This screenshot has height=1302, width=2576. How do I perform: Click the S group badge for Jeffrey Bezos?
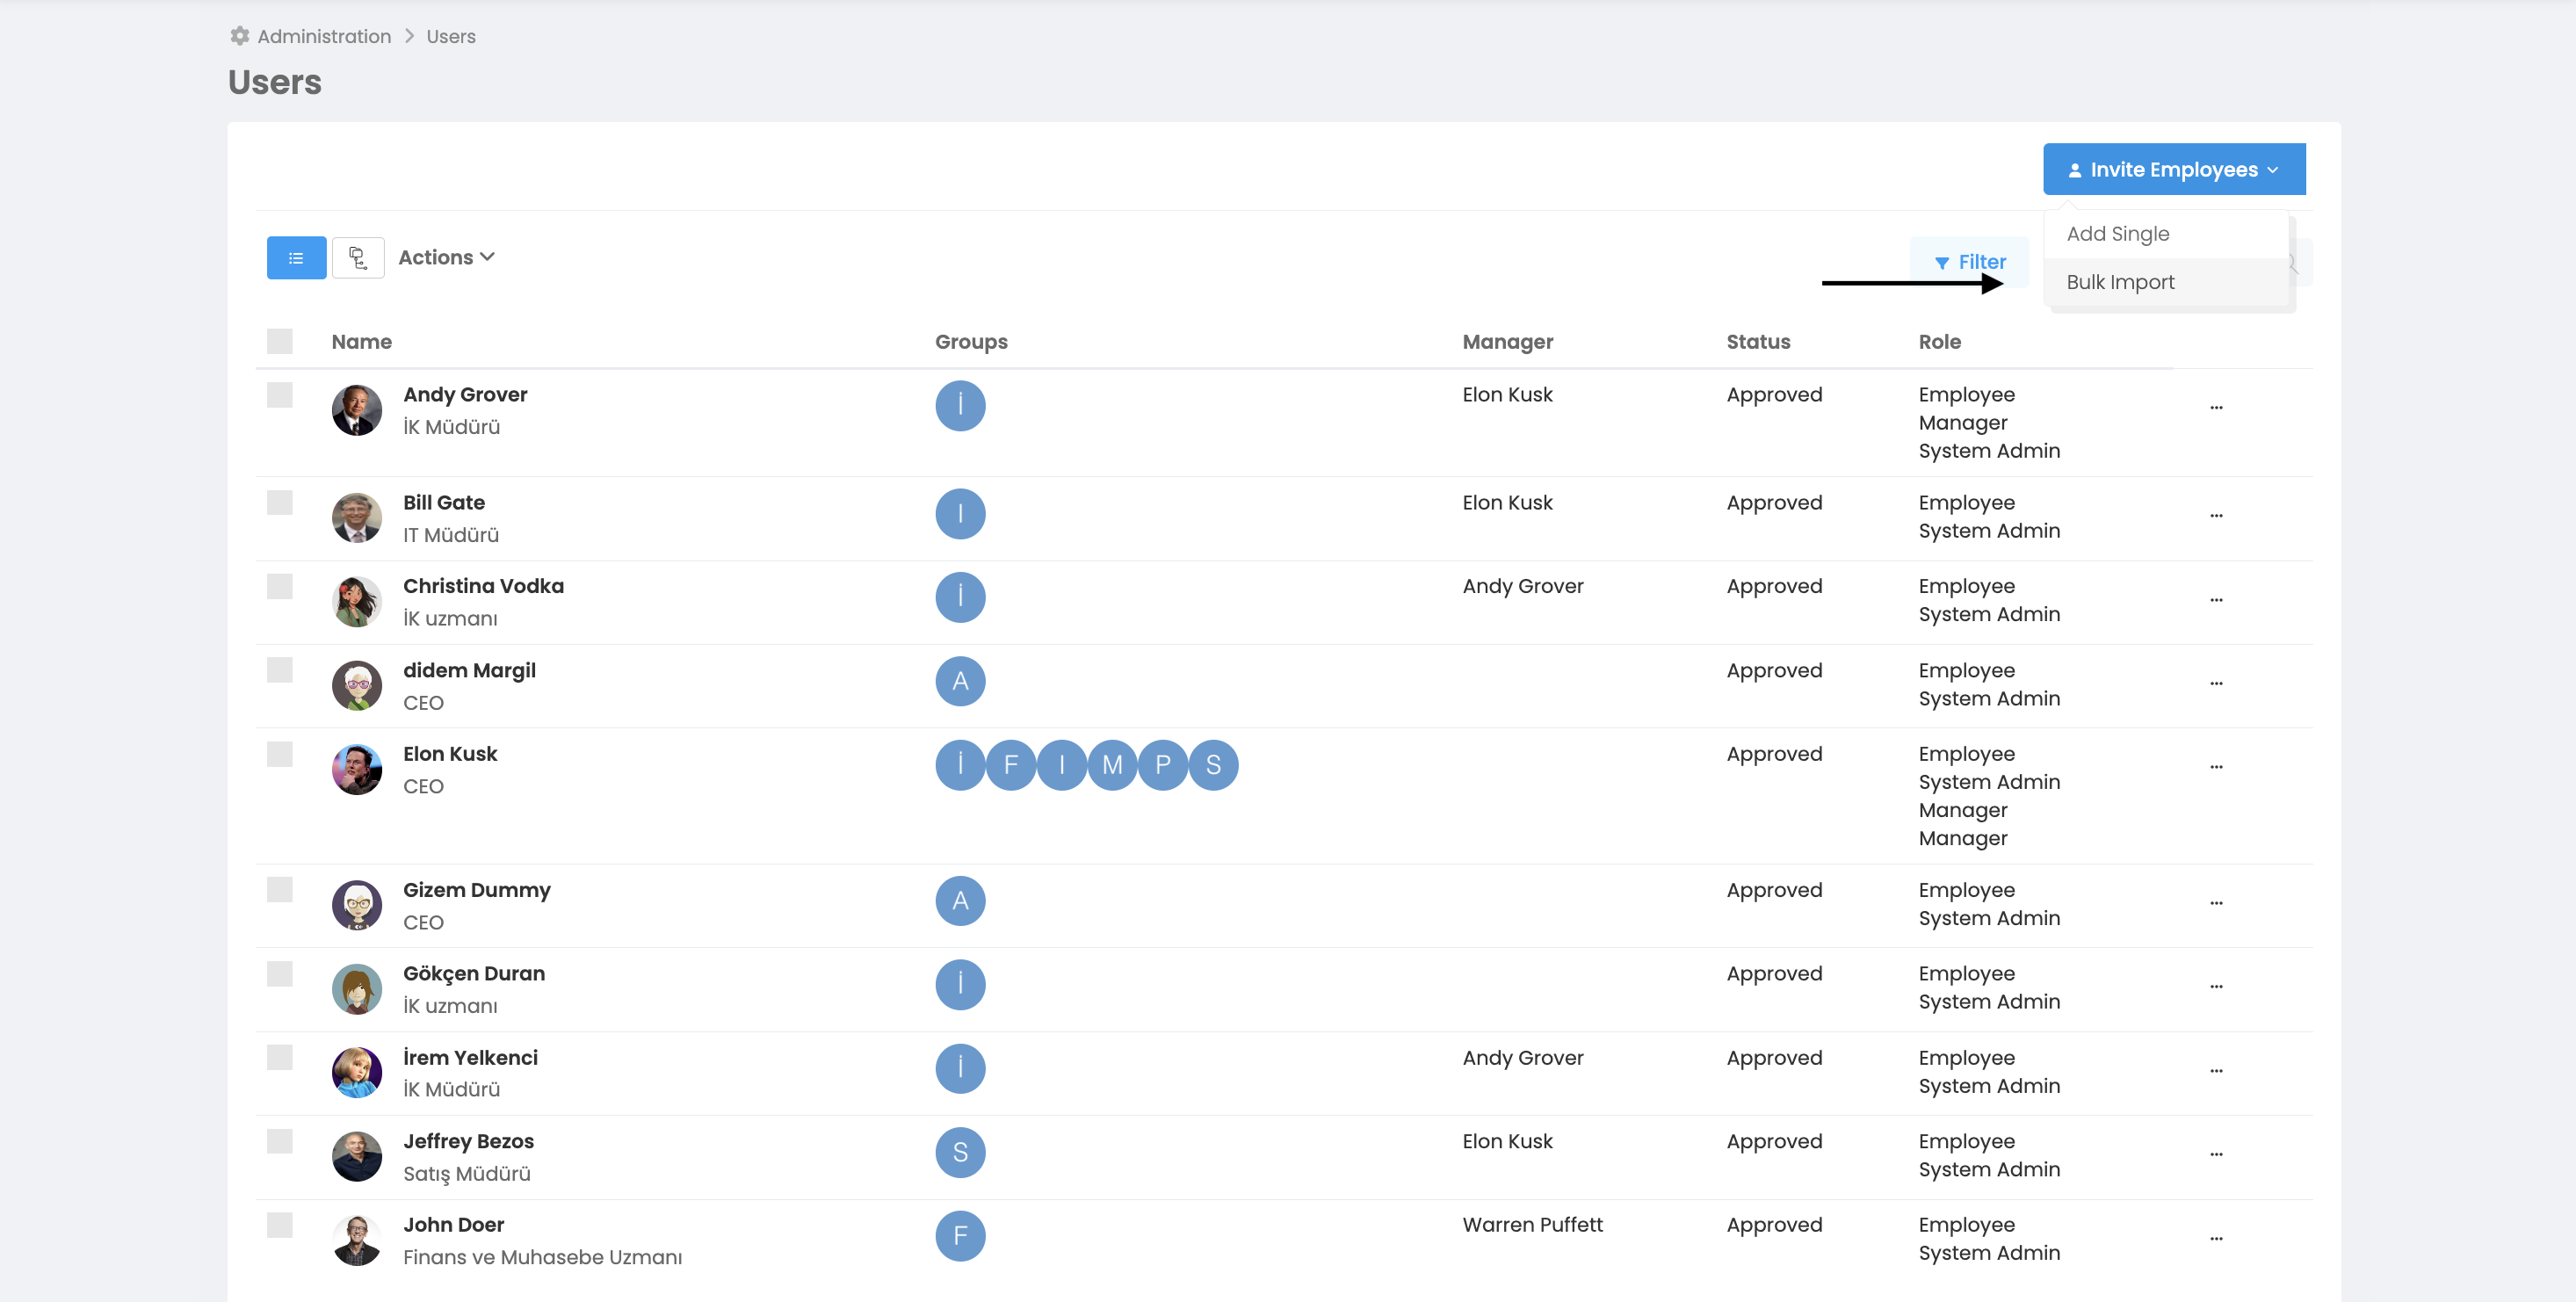click(x=960, y=1152)
